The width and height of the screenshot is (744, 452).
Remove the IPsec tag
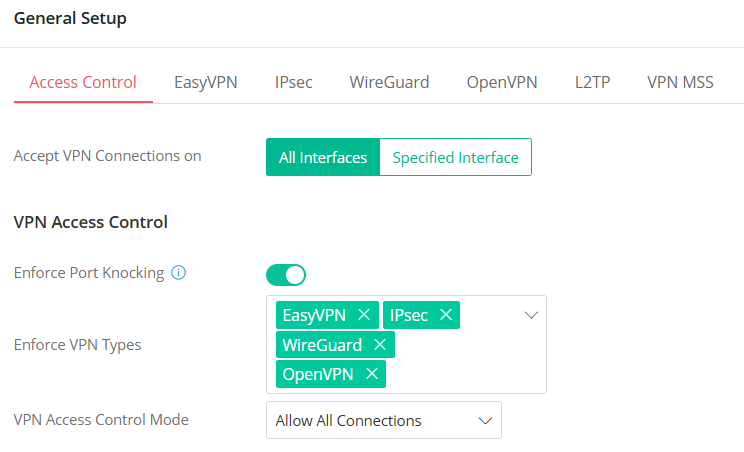coord(446,315)
